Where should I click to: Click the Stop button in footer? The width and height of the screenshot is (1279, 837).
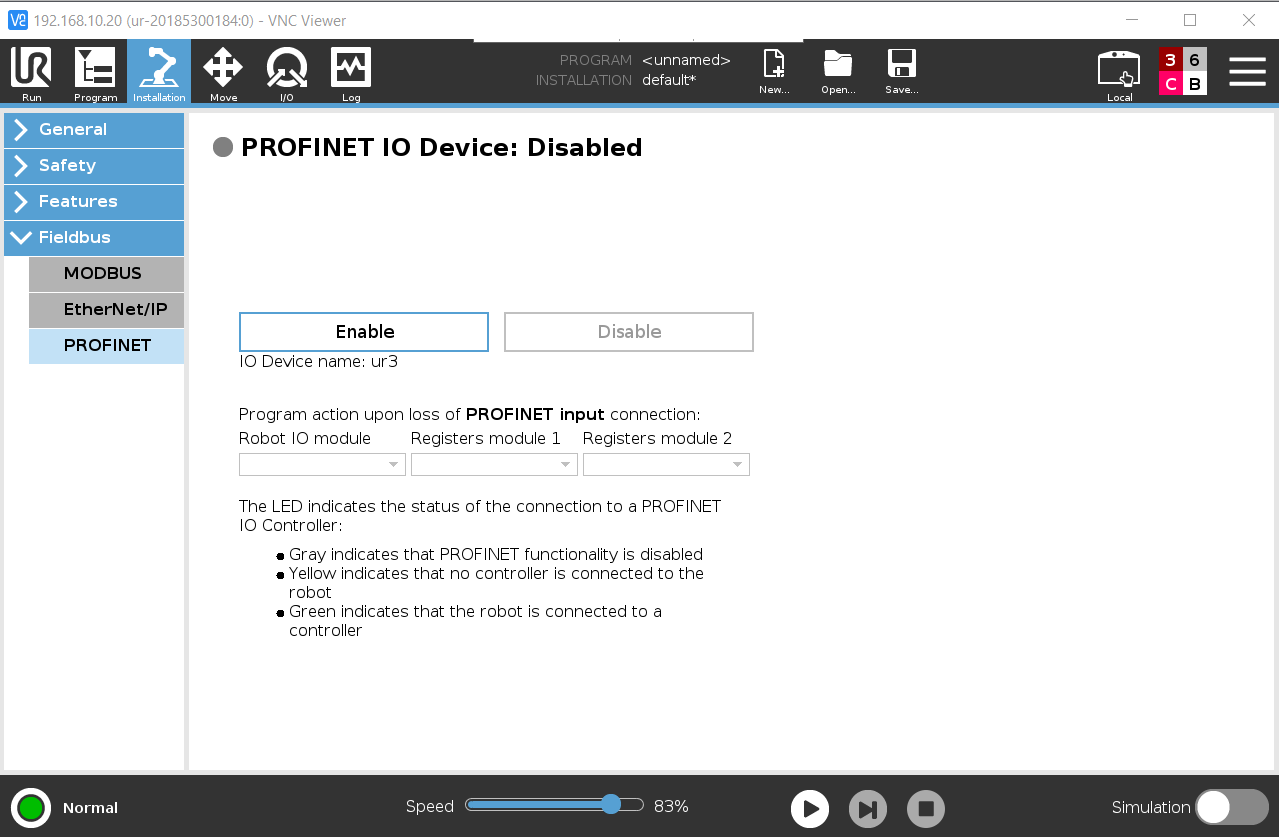[926, 808]
